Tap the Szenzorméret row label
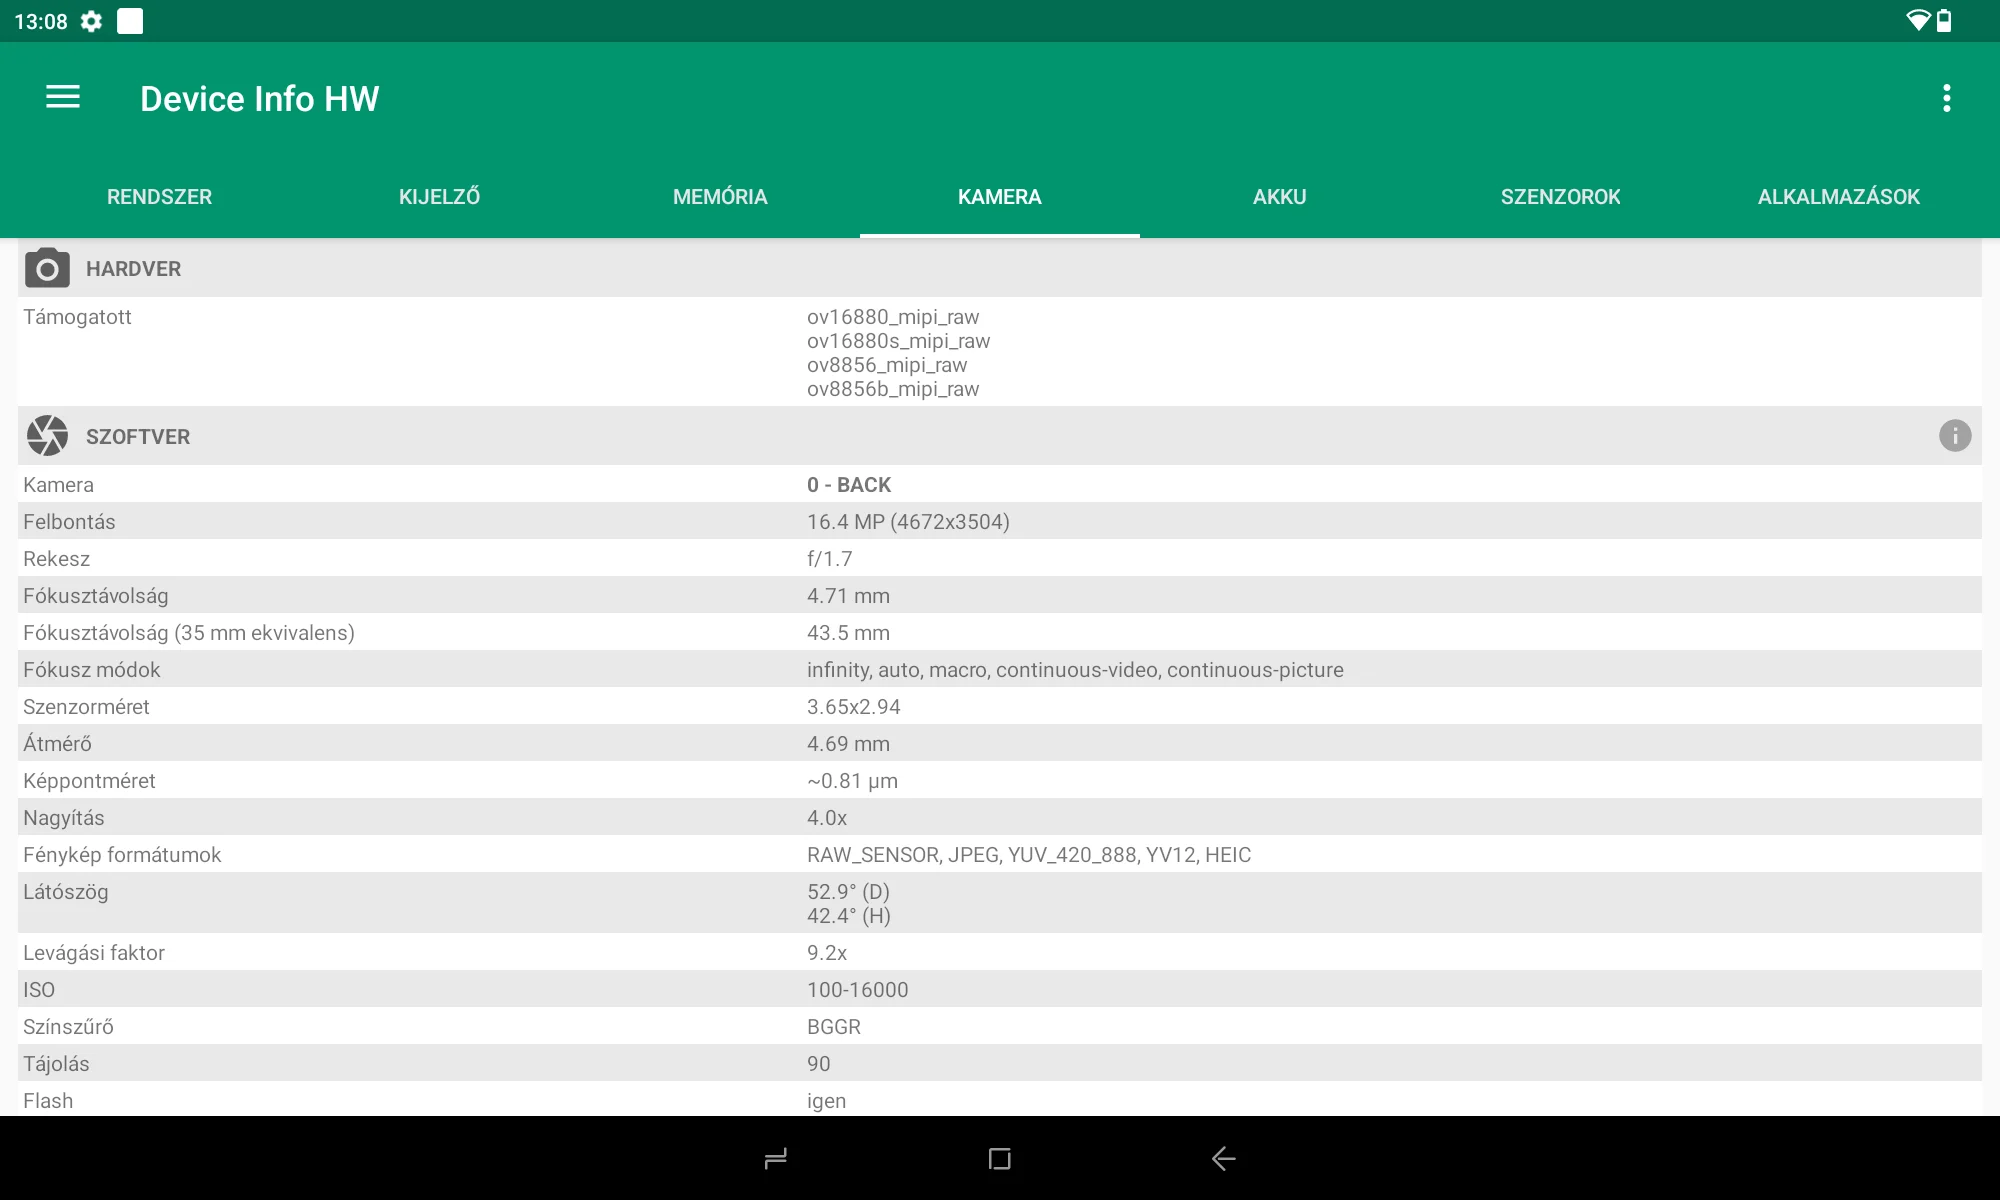The width and height of the screenshot is (2000, 1200). click(x=86, y=707)
